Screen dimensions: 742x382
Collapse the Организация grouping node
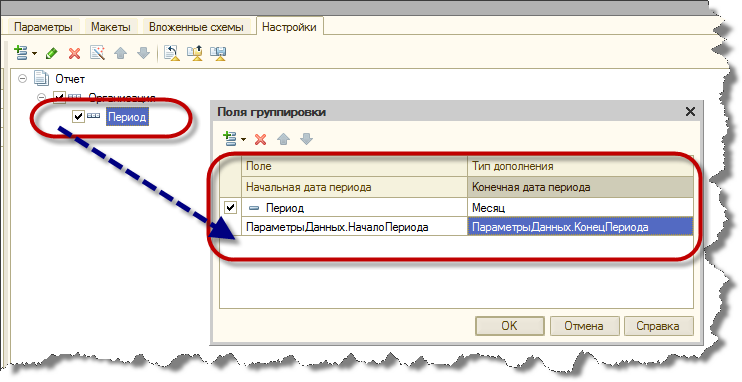coord(41,98)
